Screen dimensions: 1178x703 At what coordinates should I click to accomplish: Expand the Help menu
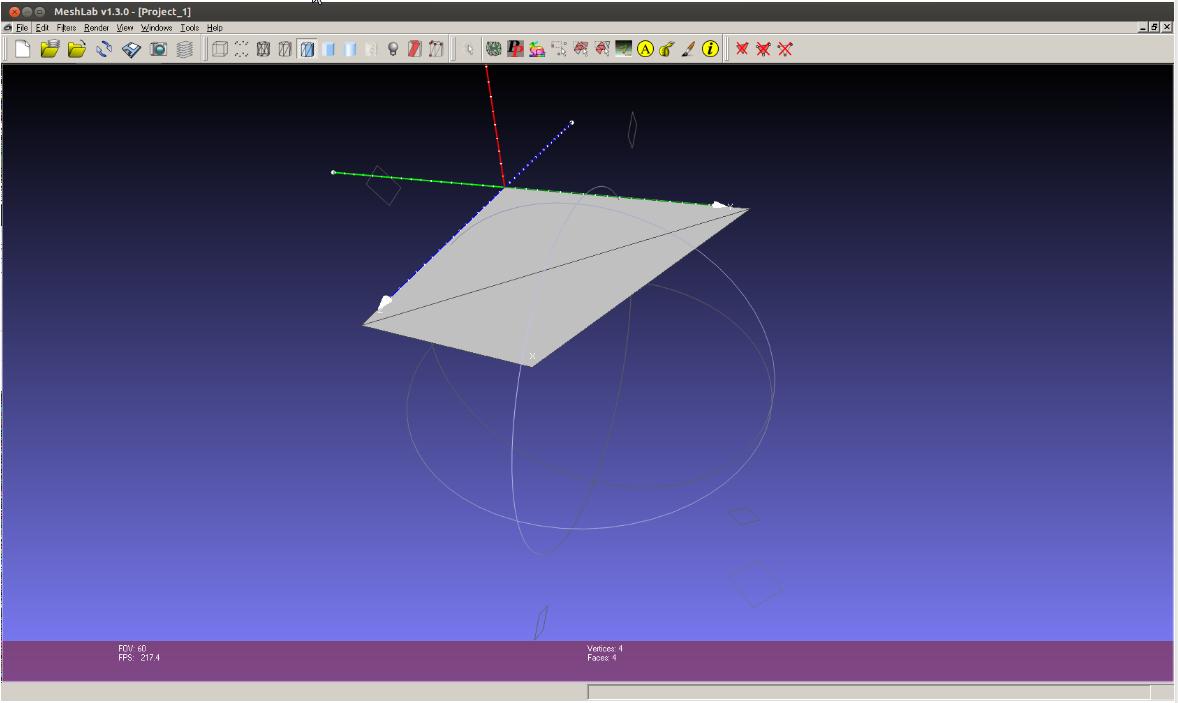tap(215, 28)
